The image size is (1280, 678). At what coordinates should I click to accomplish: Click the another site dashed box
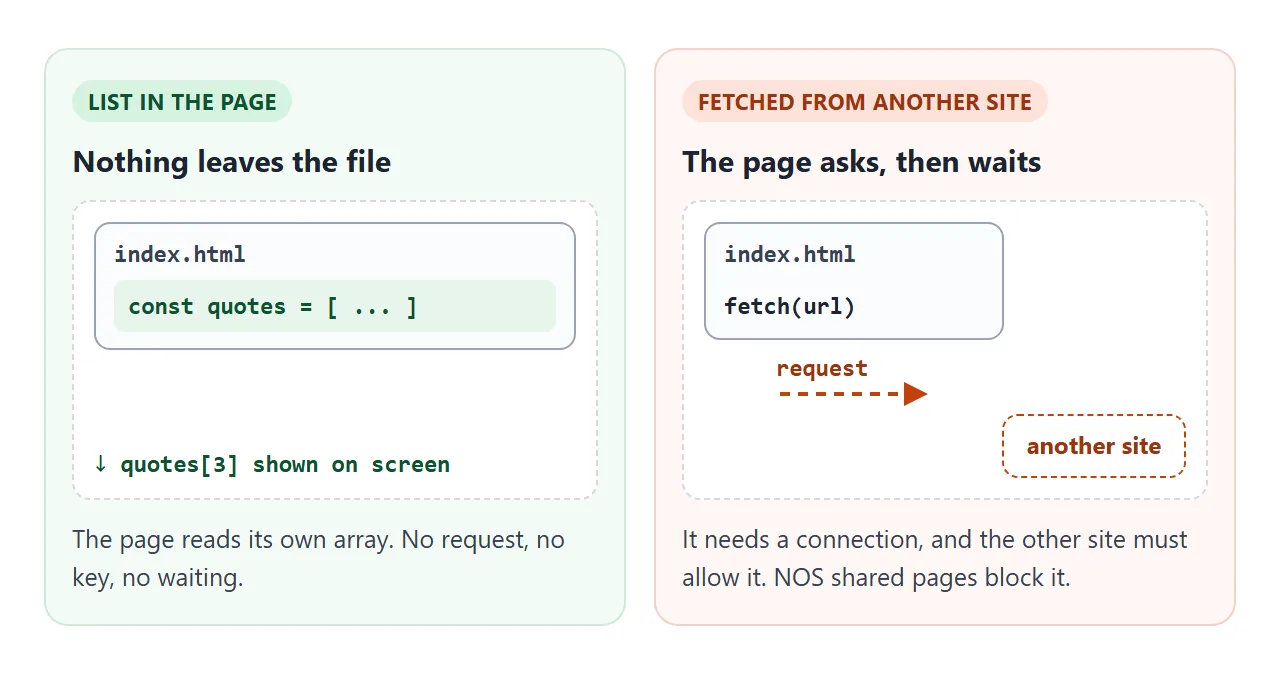tap(1094, 446)
